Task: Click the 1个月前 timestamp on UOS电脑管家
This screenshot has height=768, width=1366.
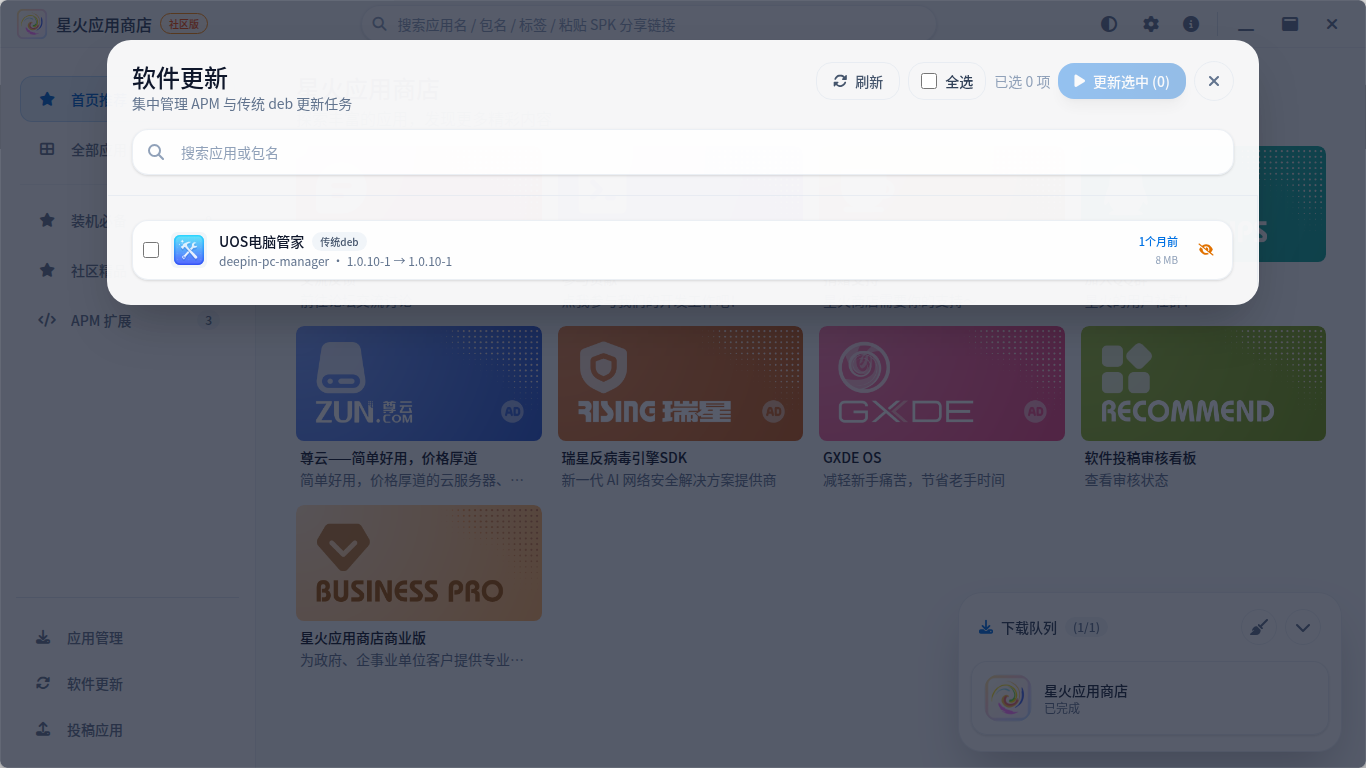Action: [x=1158, y=242]
